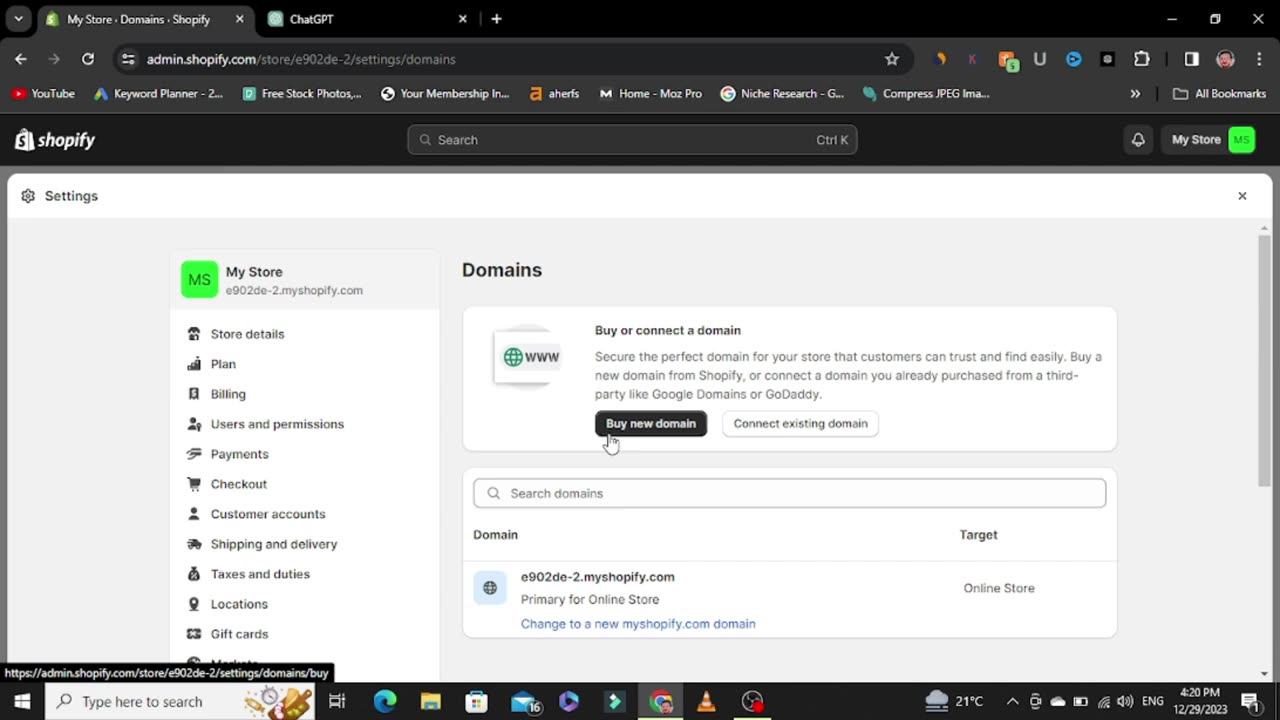
Task: Click the Users and permissions icon
Action: click(x=194, y=424)
